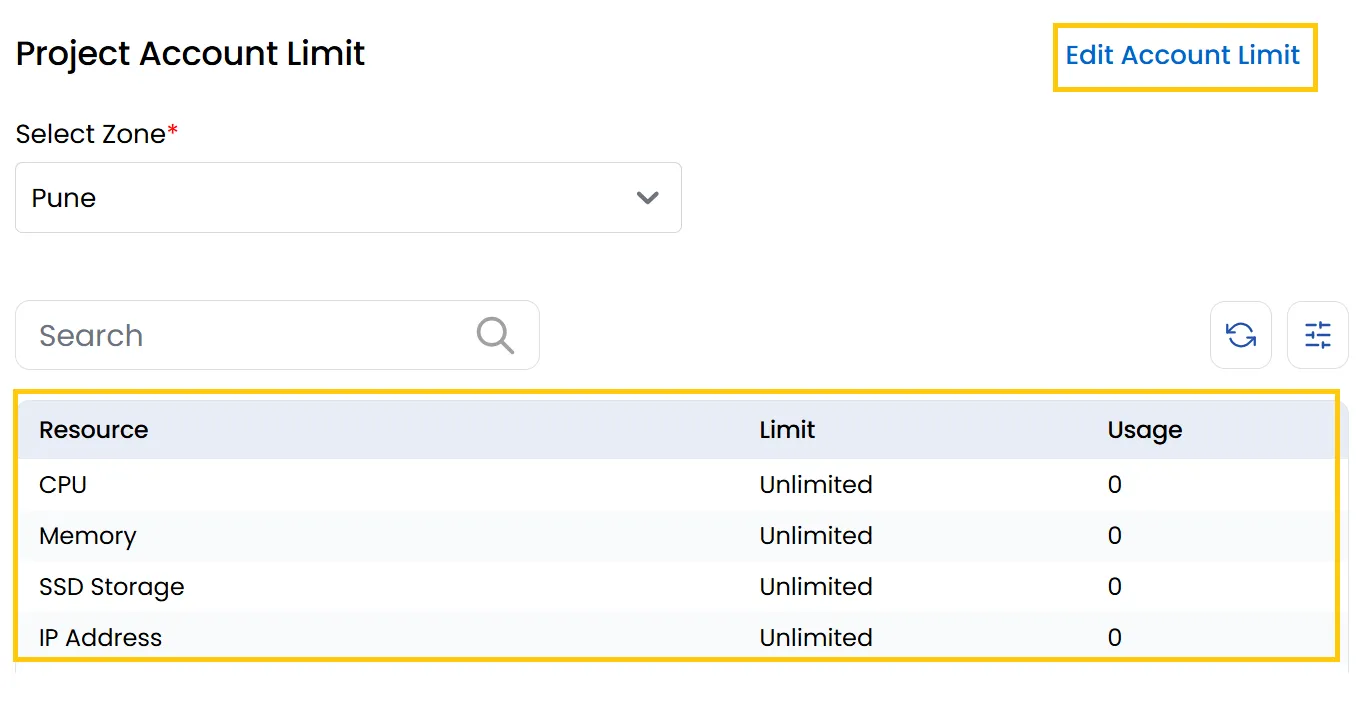The height and width of the screenshot is (704, 1364).
Task: Open the column filter settings icon
Action: coord(1318,335)
